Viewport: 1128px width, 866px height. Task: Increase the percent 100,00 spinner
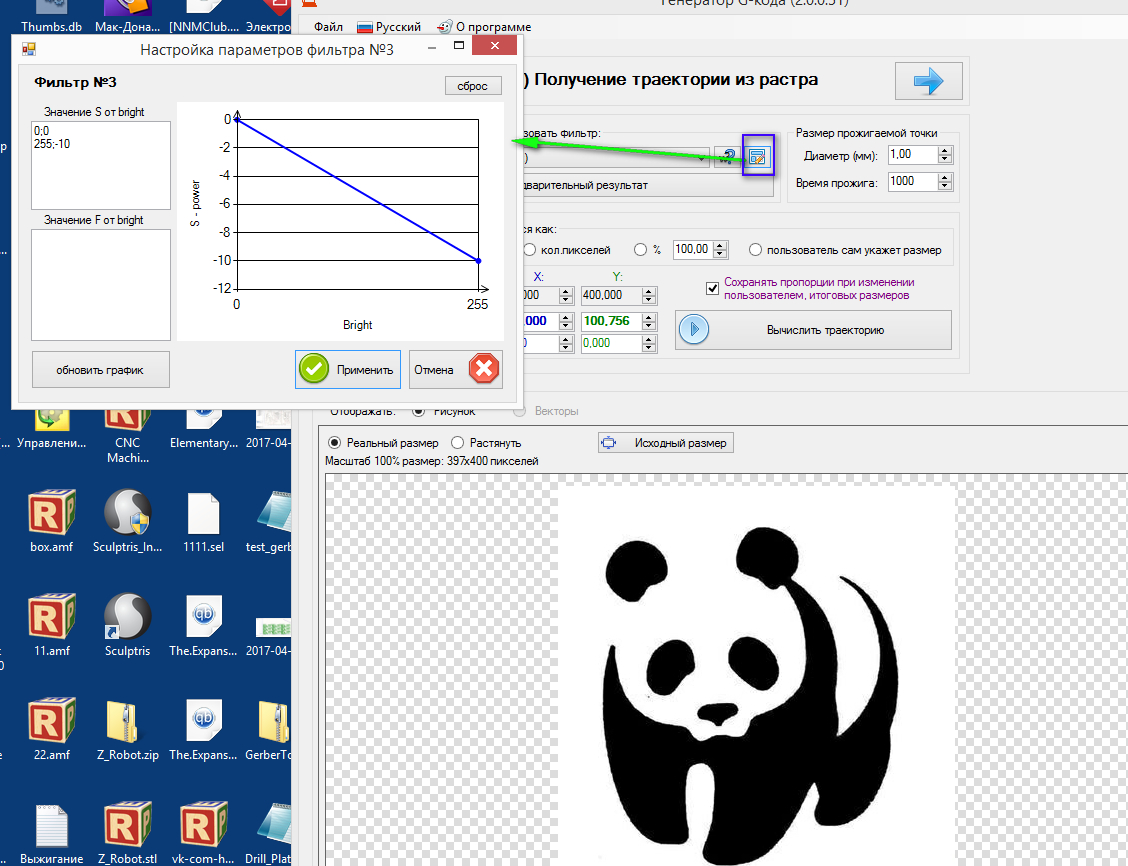tap(721, 245)
